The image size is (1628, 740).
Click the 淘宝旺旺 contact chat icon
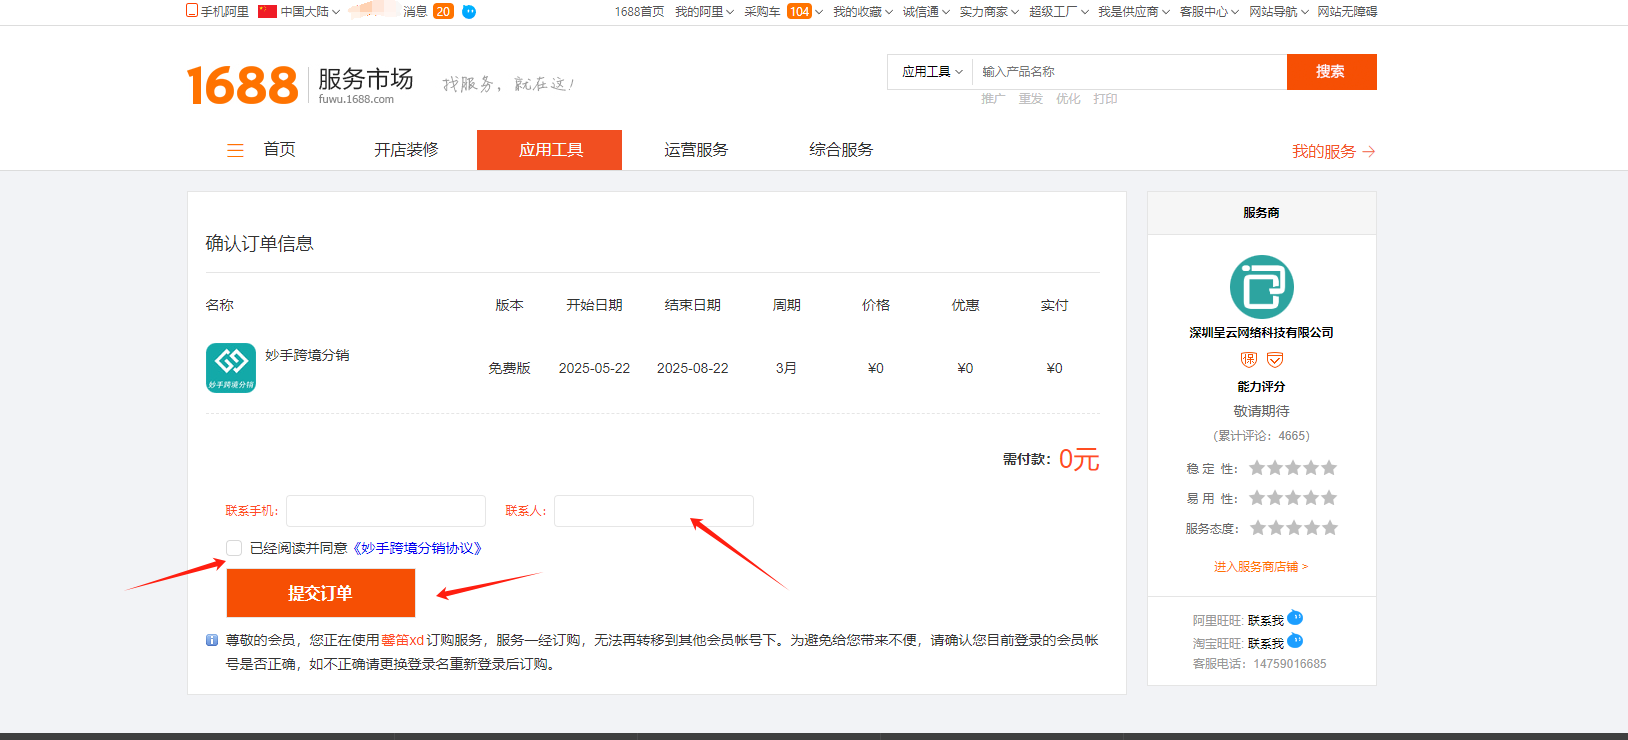1295,640
